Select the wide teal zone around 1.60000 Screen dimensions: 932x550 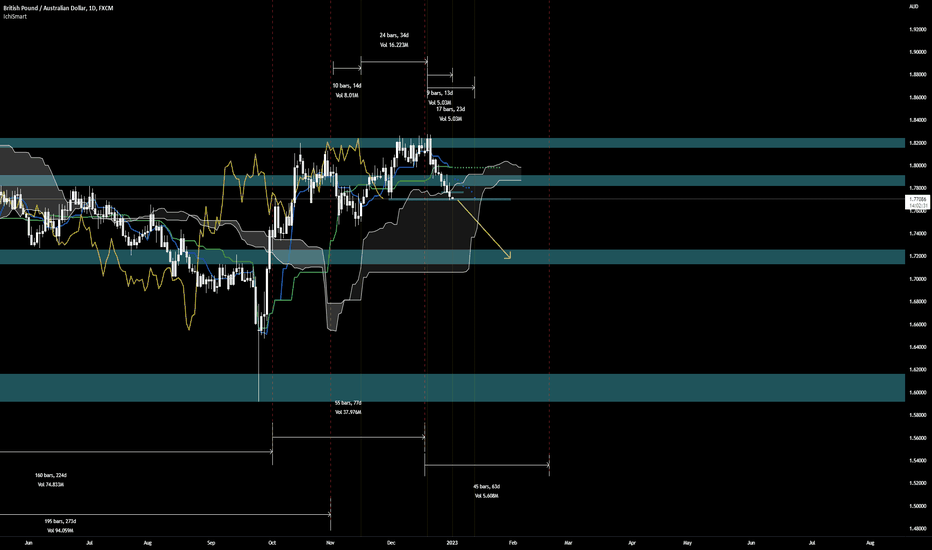pyautogui.click(x=452, y=388)
